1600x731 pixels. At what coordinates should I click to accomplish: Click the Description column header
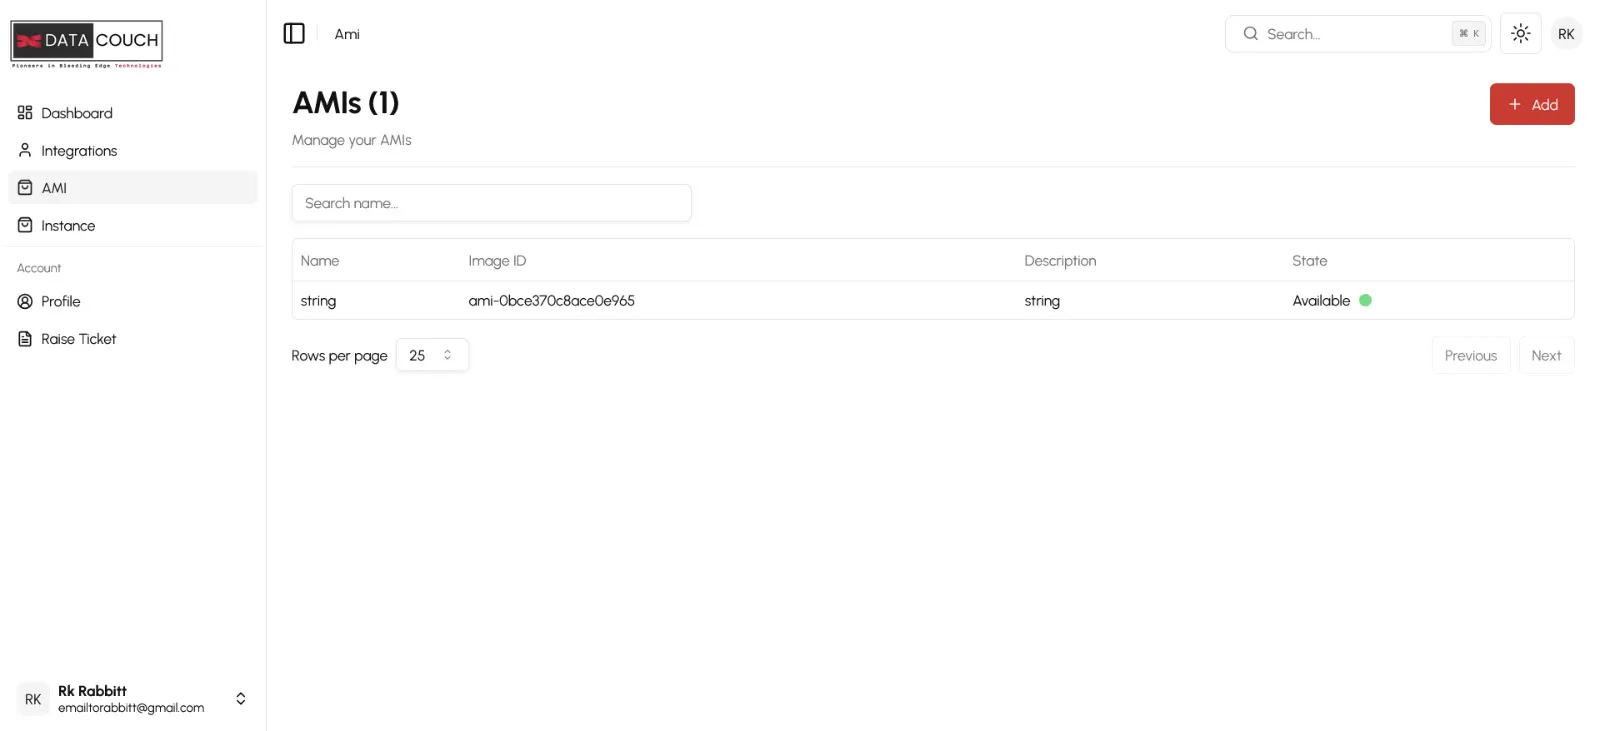click(x=1060, y=261)
